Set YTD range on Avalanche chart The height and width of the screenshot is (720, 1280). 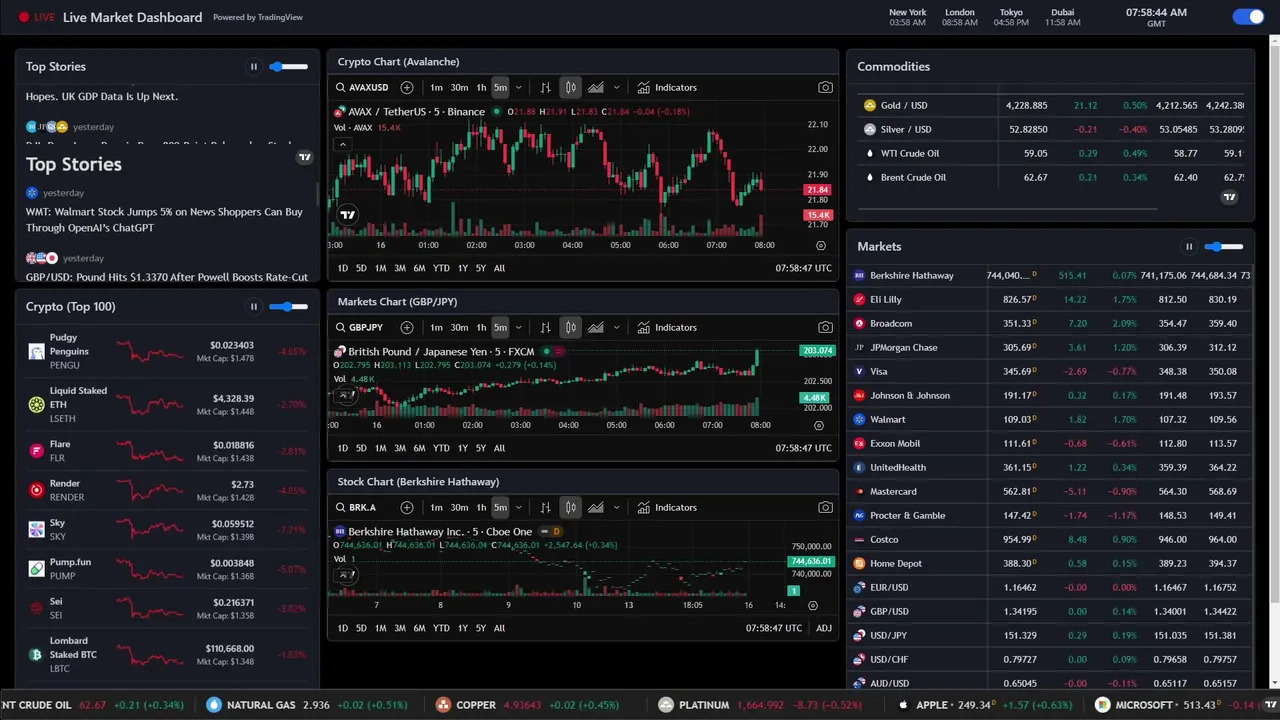click(441, 268)
